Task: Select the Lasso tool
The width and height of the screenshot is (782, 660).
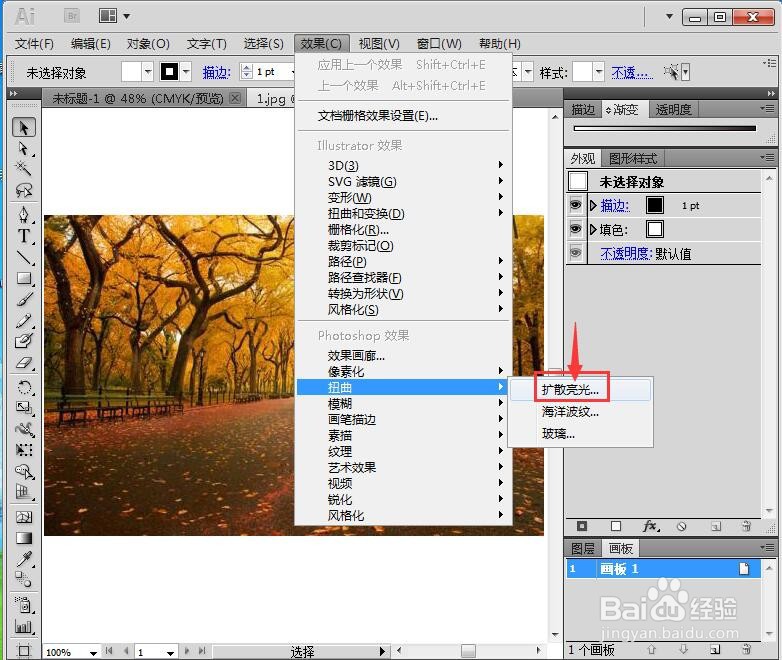Action: (x=23, y=190)
